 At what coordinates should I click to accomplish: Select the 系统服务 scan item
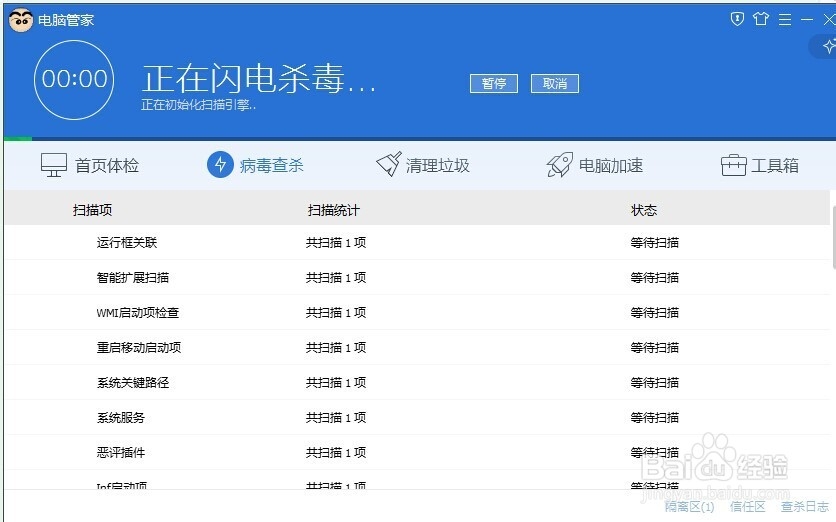(x=121, y=417)
